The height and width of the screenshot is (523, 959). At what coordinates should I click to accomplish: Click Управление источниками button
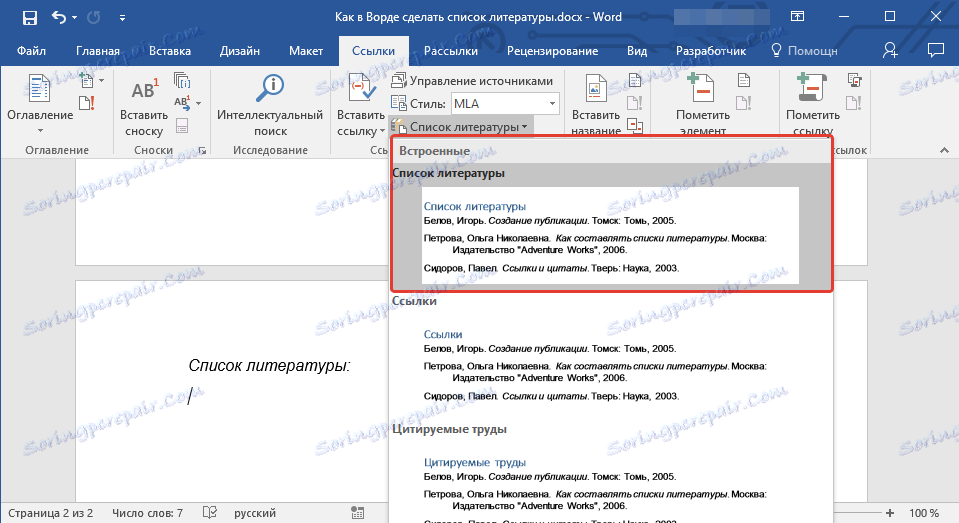point(471,81)
